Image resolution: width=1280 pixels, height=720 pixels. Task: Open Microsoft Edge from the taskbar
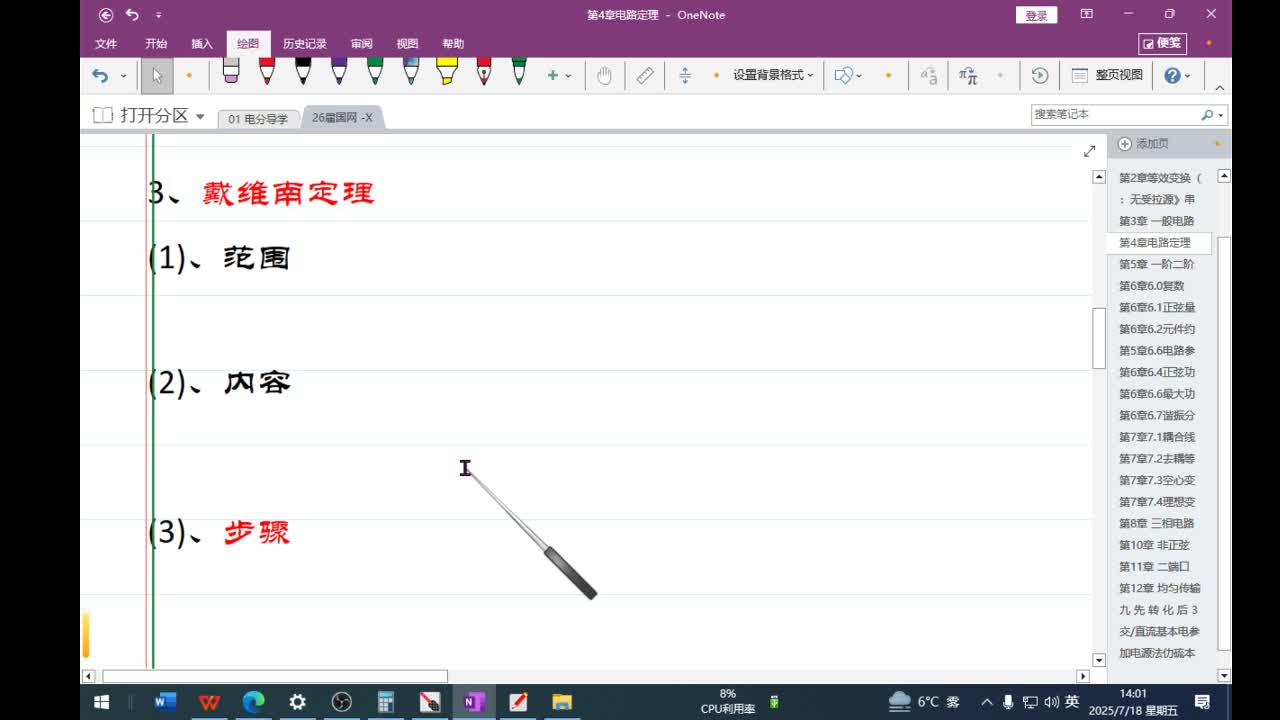point(253,702)
